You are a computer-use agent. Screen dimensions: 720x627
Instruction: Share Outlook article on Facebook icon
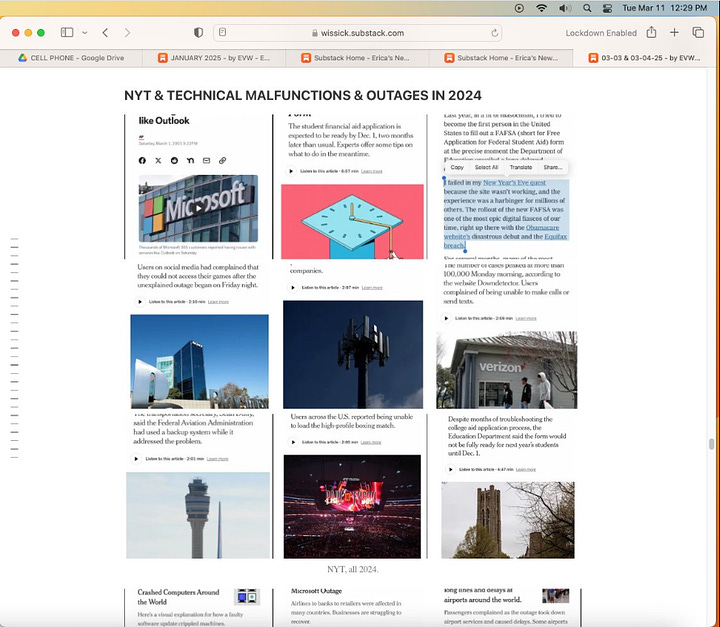coord(142,160)
